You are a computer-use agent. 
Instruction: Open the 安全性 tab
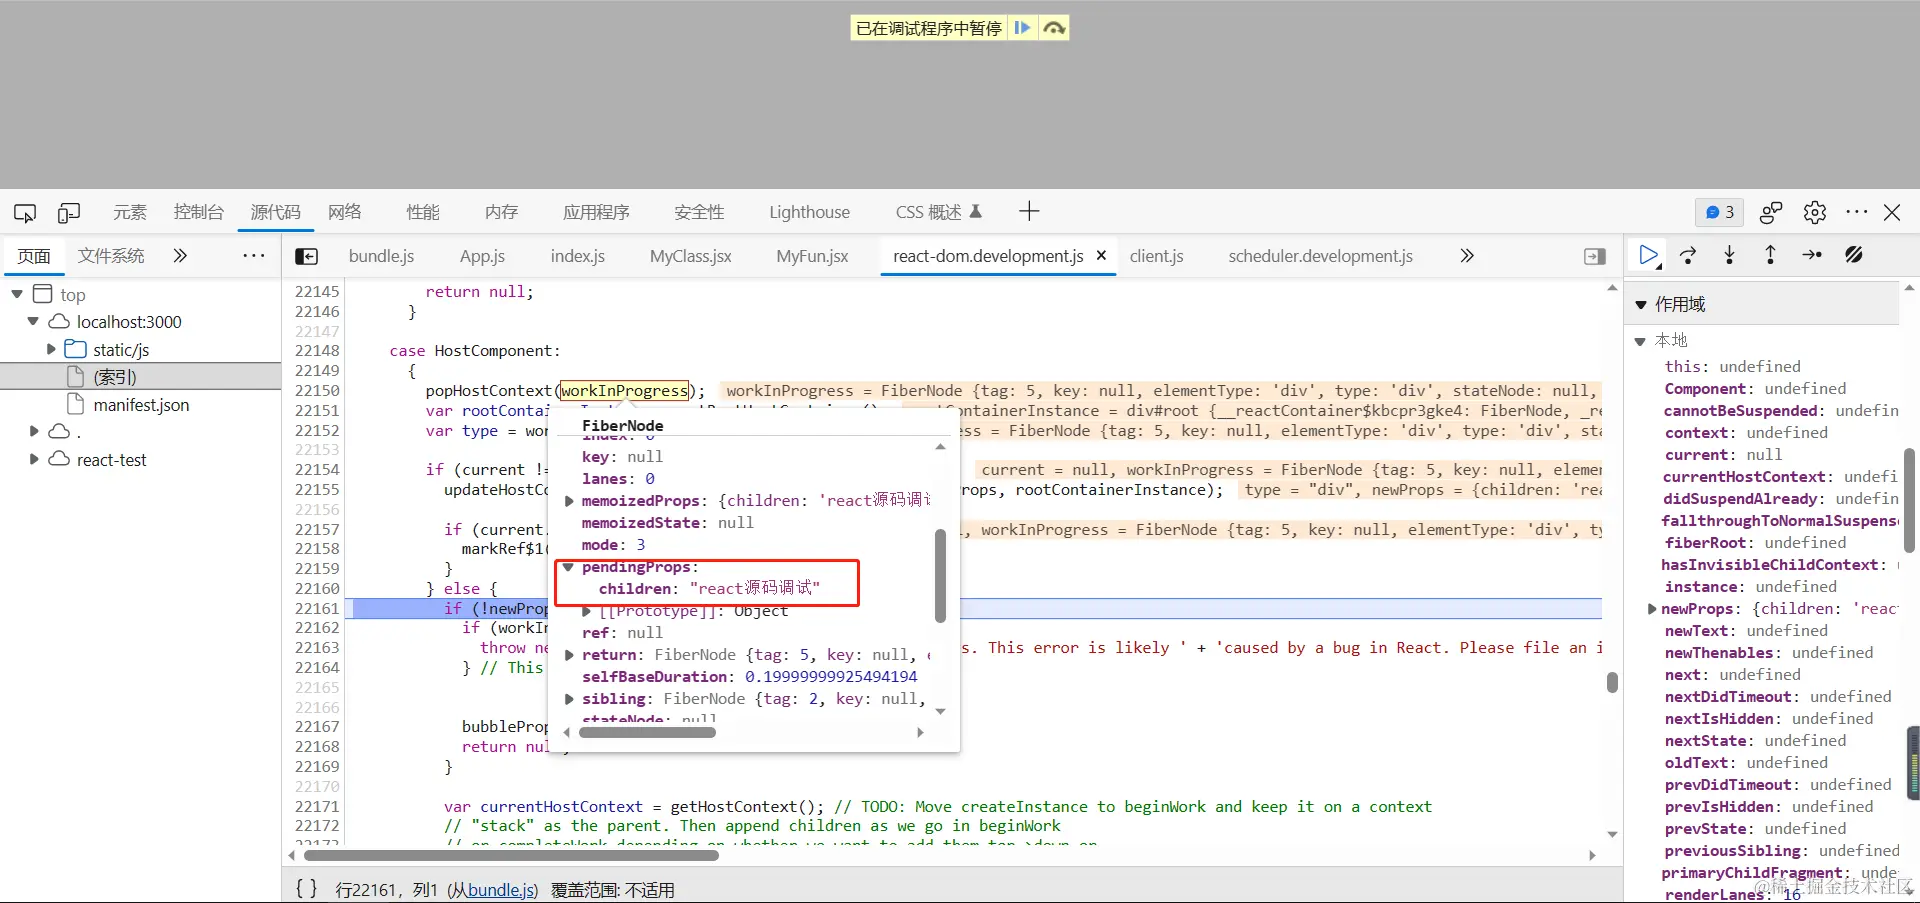(x=699, y=212)
